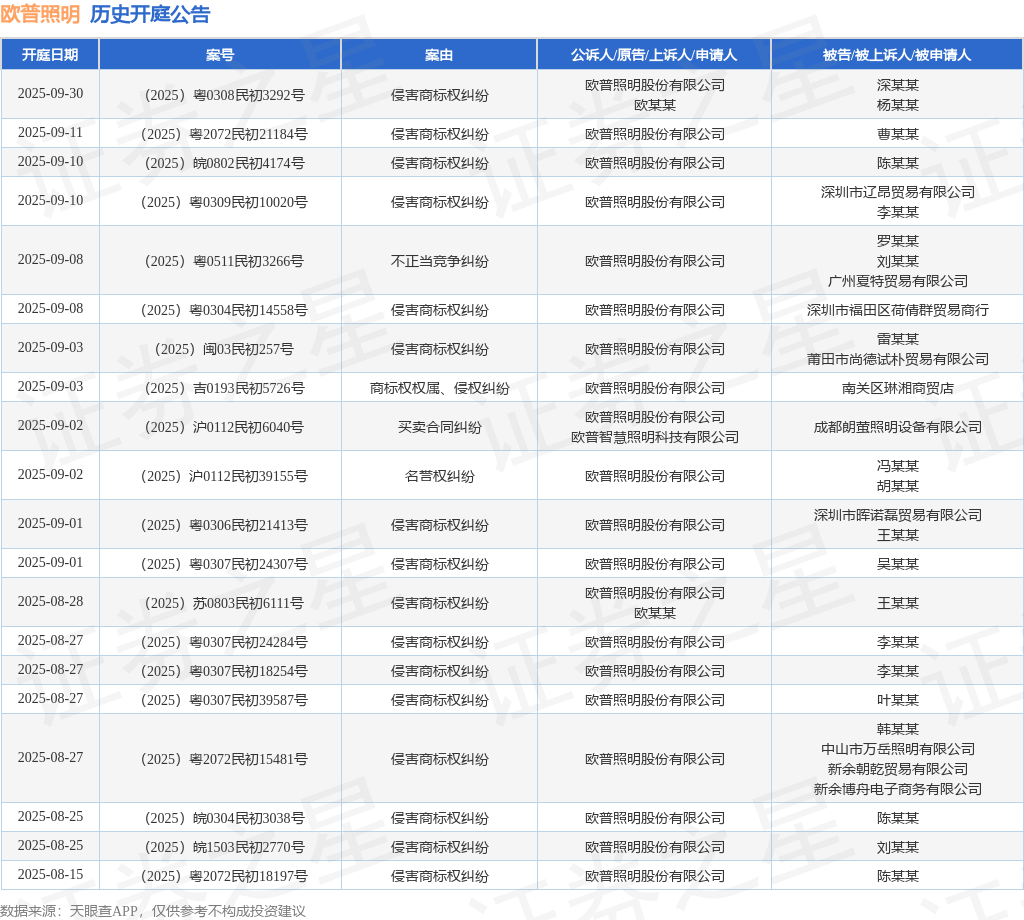Select the 案由 column header

pyautogui.click(x=439, y=55)
